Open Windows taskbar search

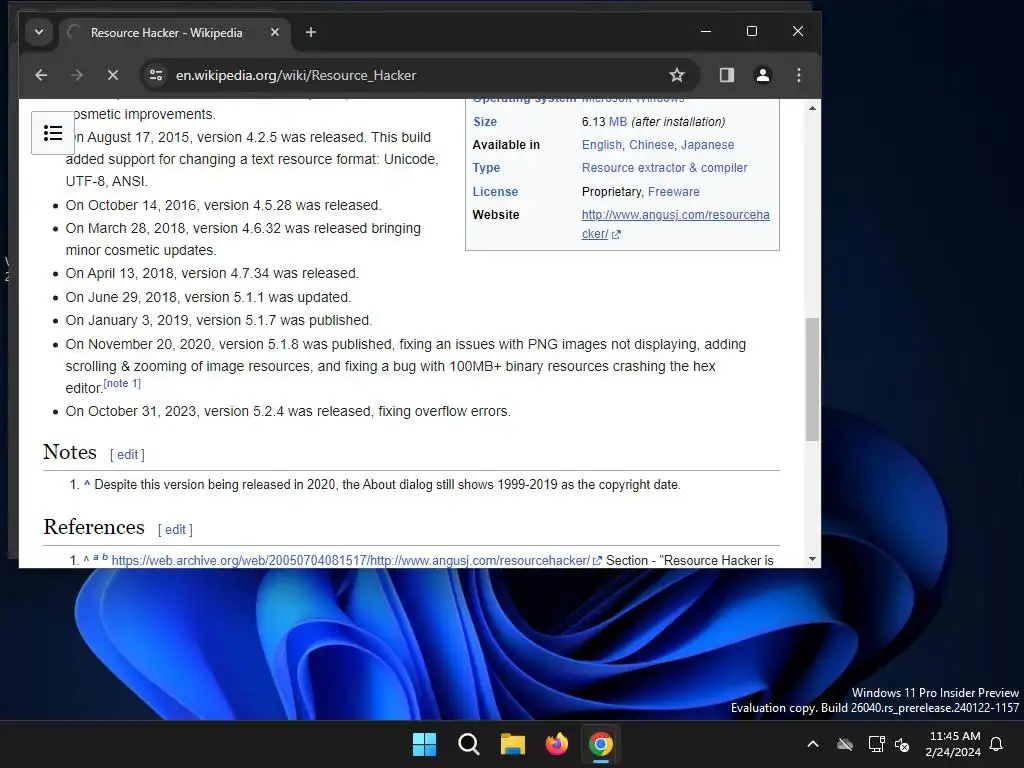tap(469, 744)
